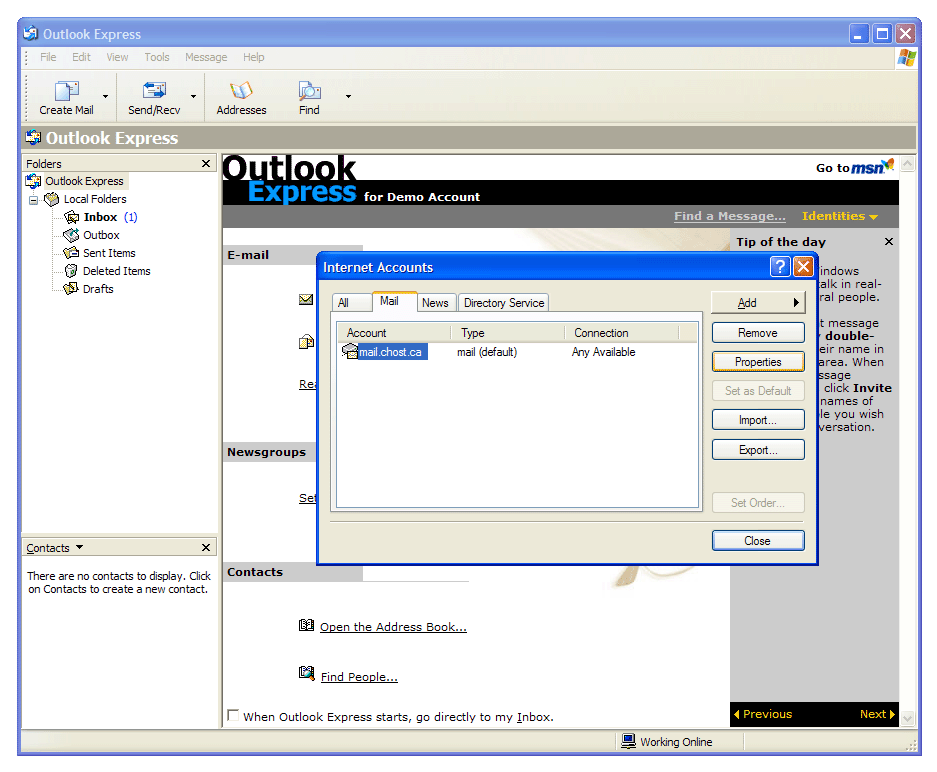Screen dimensions: 937x772
Task: Click the Working Online status icon
Action: point(628,742)
